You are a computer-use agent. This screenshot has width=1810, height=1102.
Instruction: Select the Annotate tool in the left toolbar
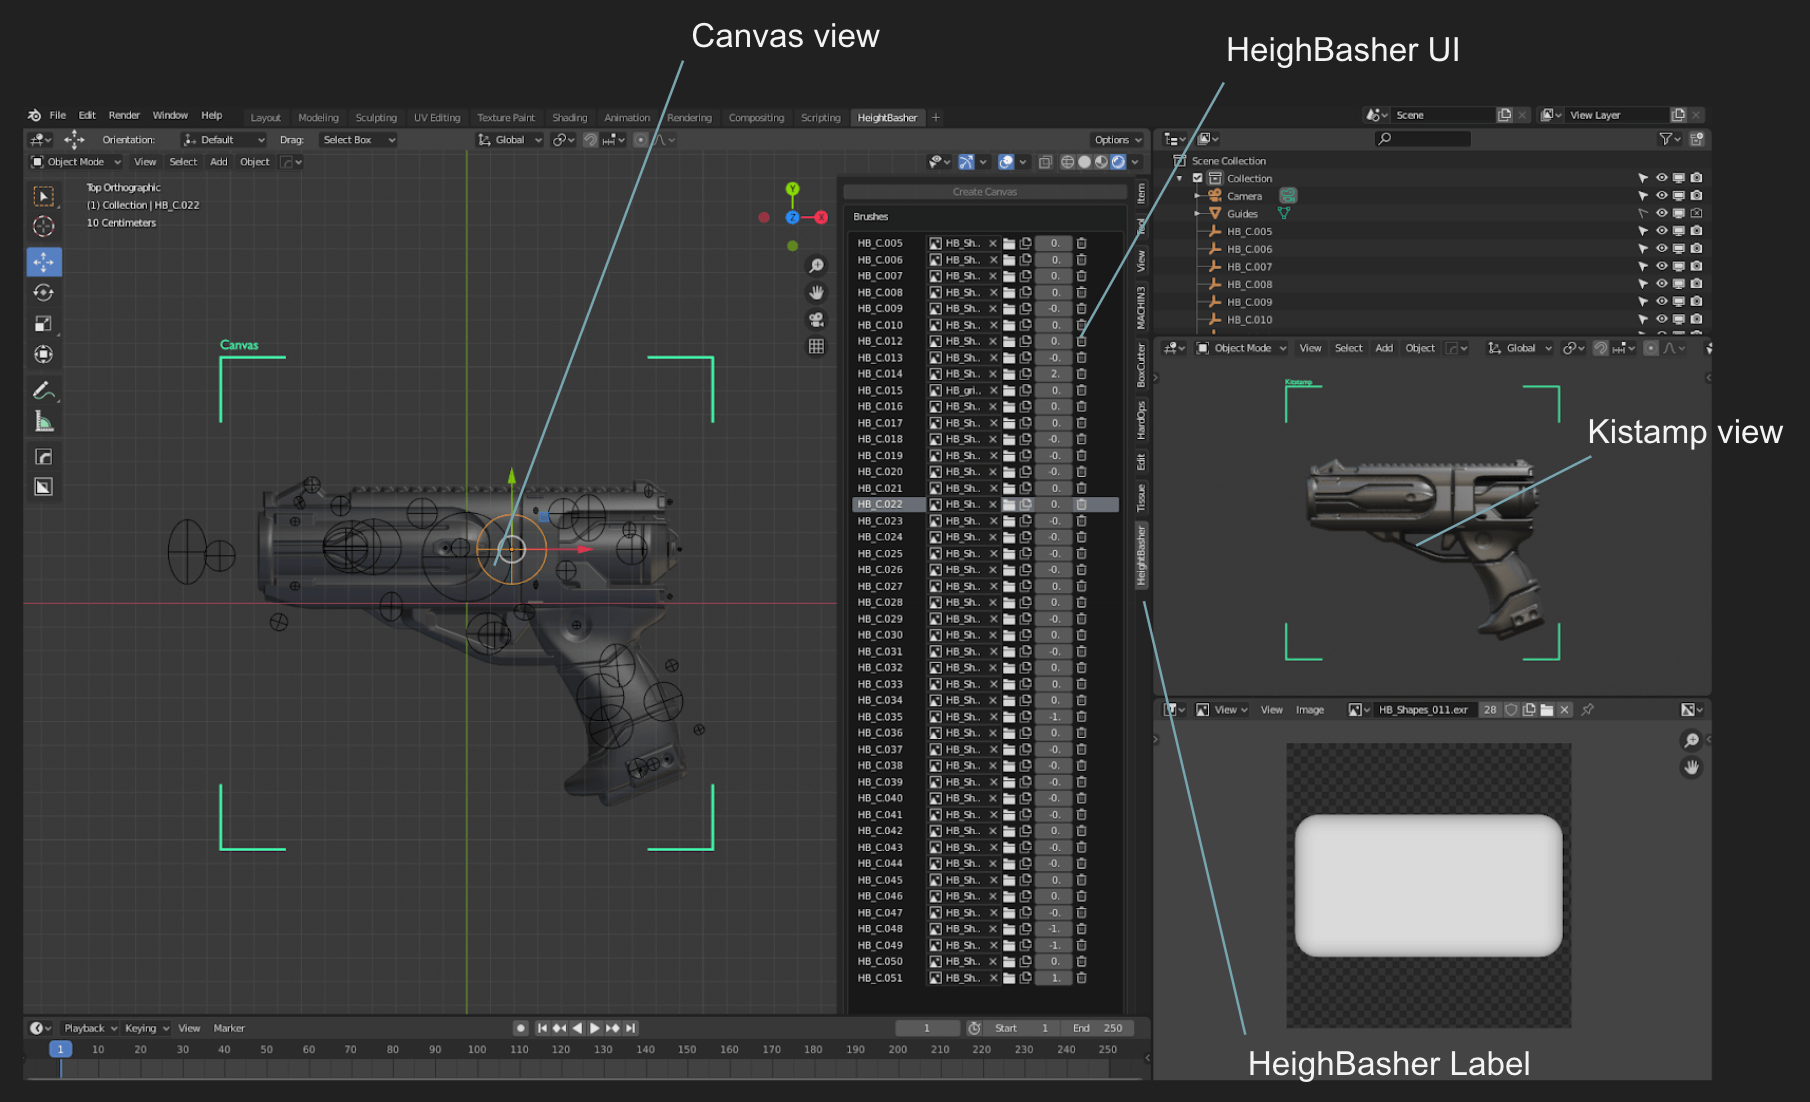tap(43, 390)
